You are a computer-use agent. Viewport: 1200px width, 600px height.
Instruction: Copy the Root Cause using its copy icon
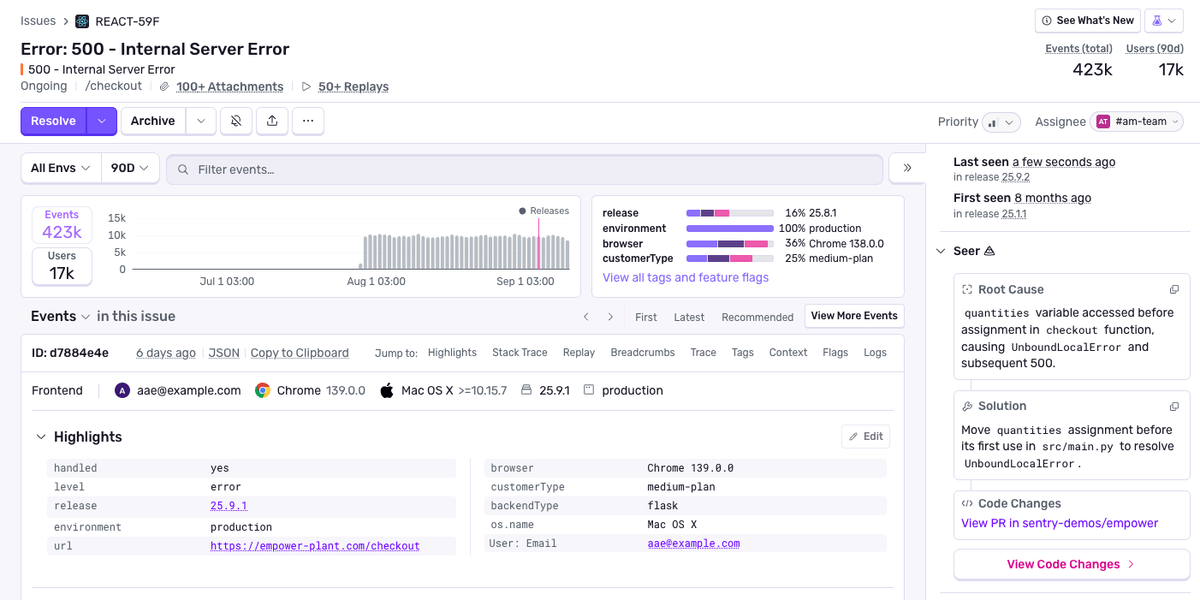pos(1173,289)
